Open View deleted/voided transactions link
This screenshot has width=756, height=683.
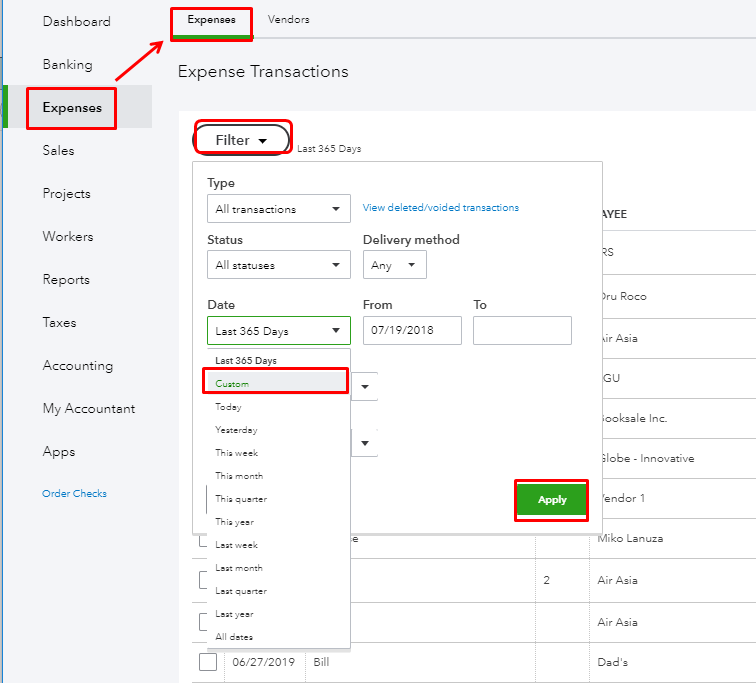(x=440, y=208)
